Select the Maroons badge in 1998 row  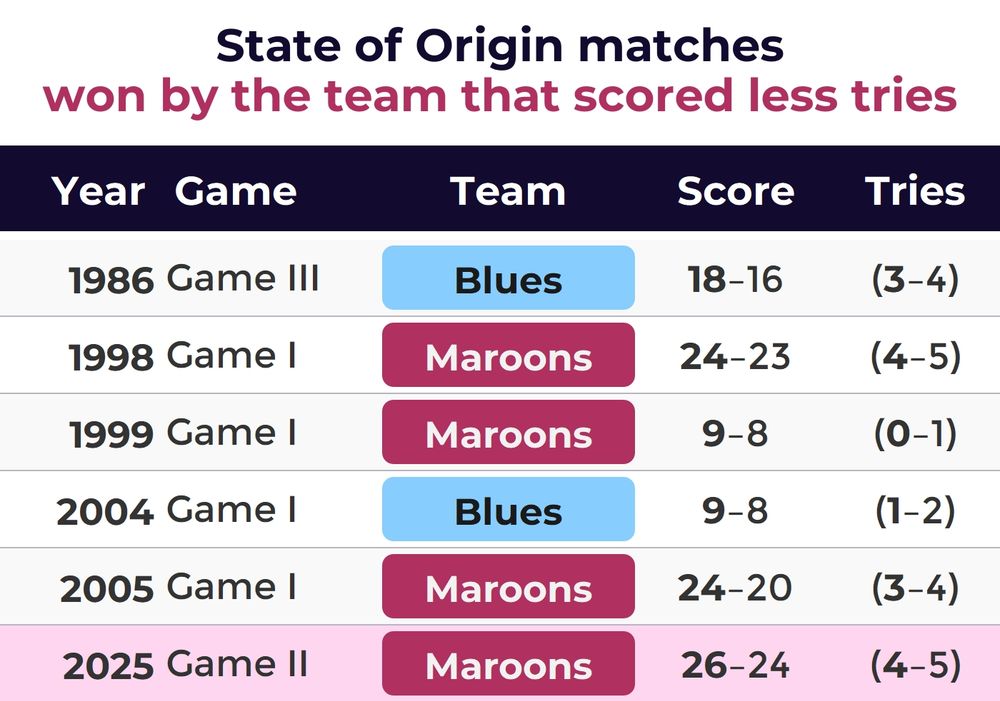click(x=508, y=355)
